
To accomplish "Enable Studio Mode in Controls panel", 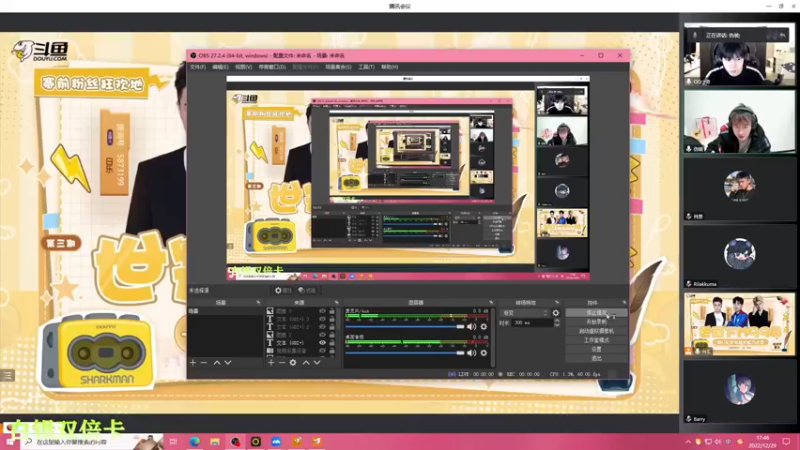I will pos(596,340).
